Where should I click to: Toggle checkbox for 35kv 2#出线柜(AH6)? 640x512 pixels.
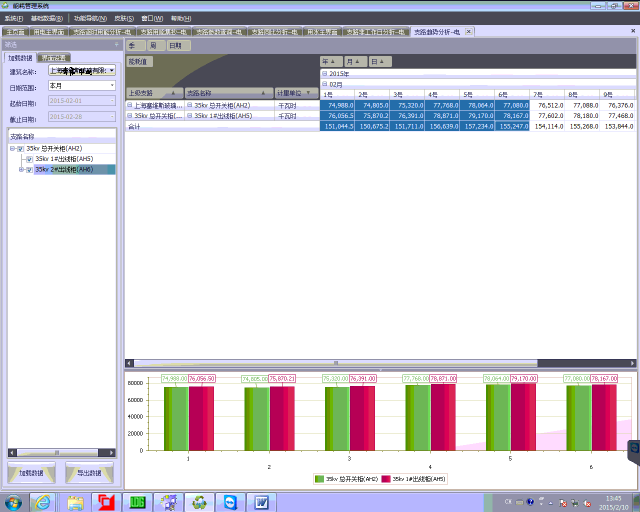click(29, 170)
